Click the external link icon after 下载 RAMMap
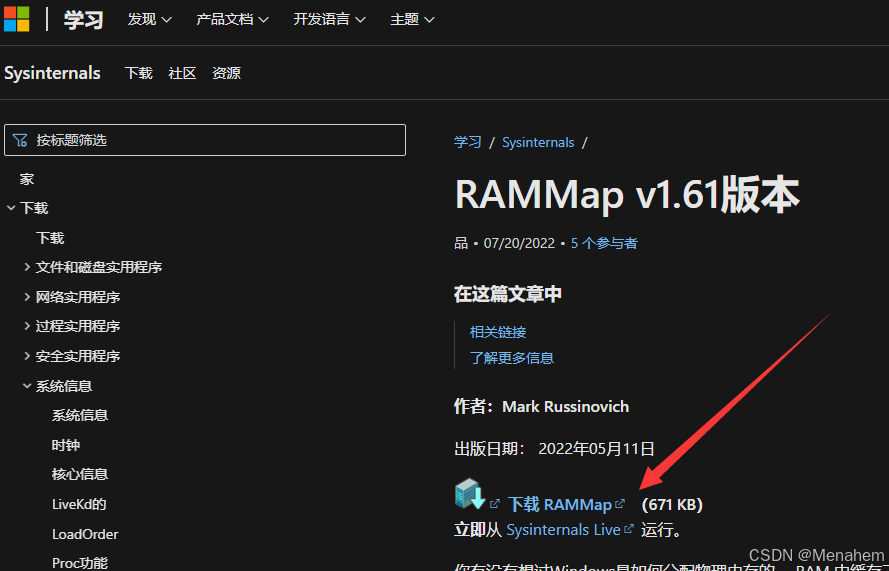Viewport: 889px width, 571px height. pyautogui.click(x=620, y=503)
